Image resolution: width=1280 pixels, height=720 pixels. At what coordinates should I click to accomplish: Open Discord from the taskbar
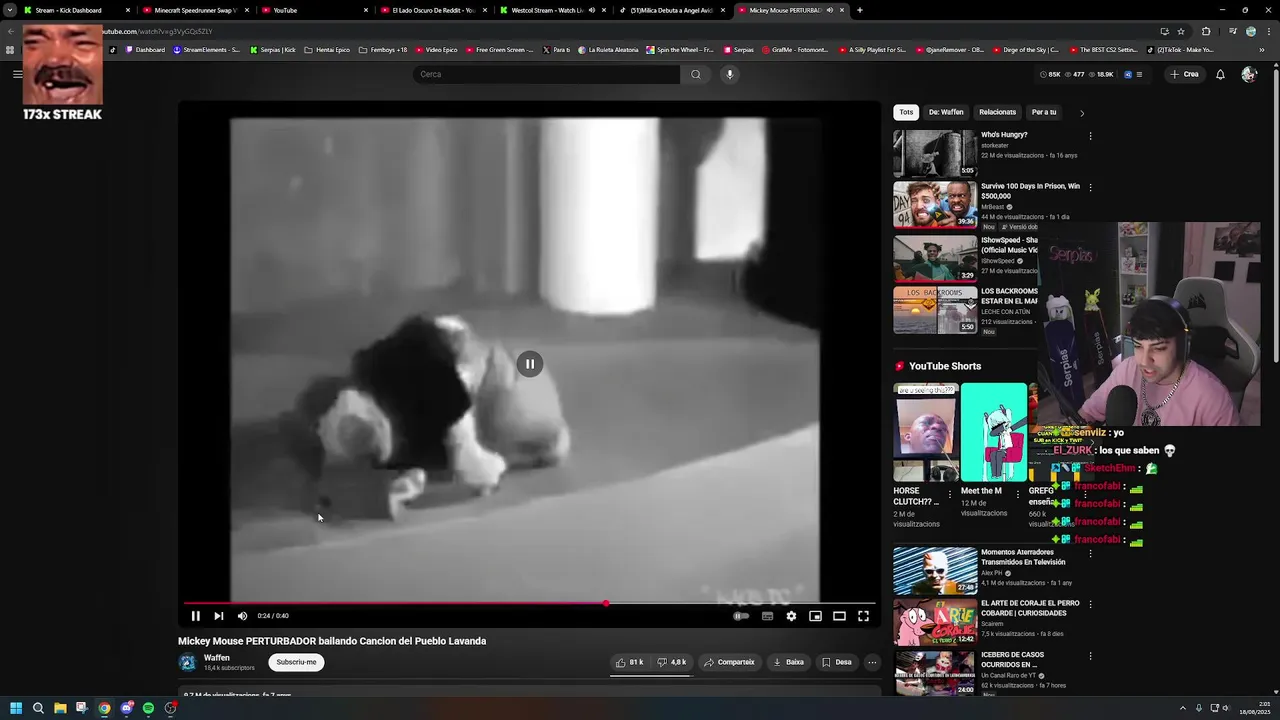(x=126, y=708)
